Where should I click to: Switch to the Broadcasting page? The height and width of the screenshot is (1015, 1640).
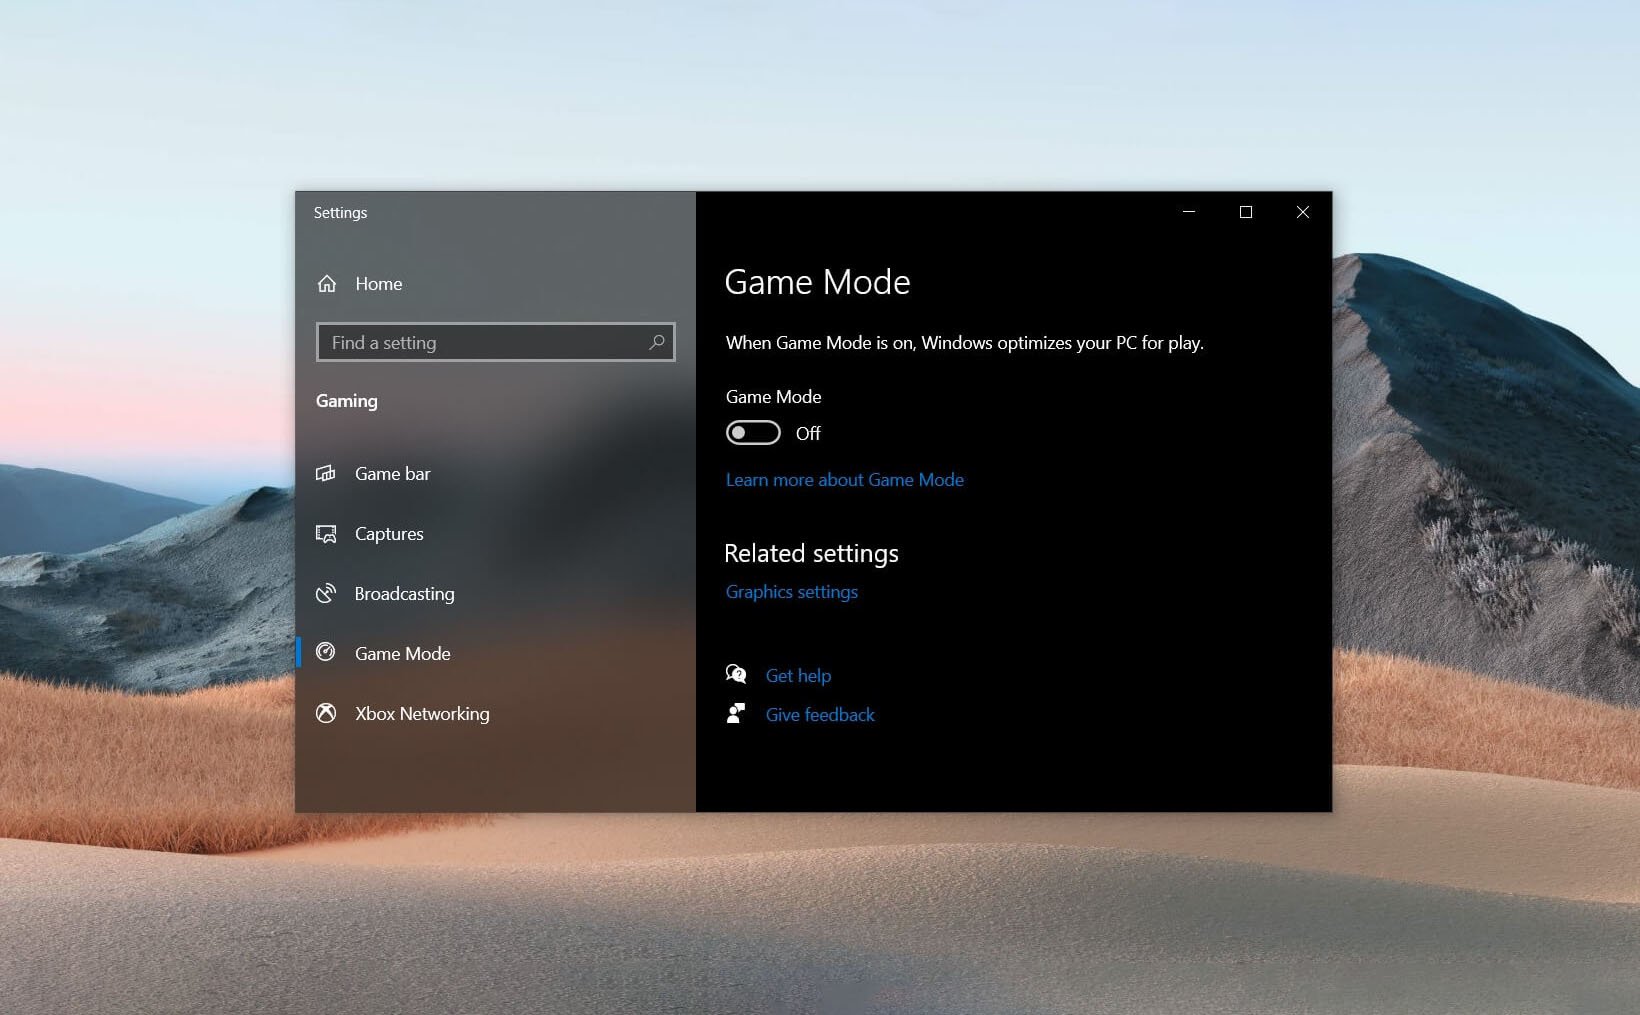tap(404, 594)
